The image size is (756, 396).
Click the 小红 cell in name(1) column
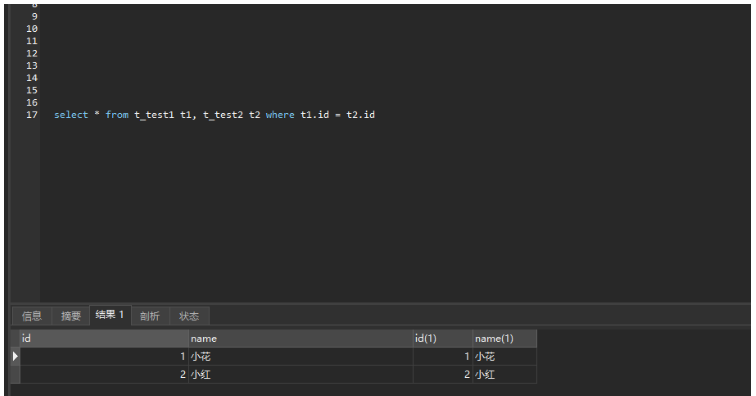[504, 374]
